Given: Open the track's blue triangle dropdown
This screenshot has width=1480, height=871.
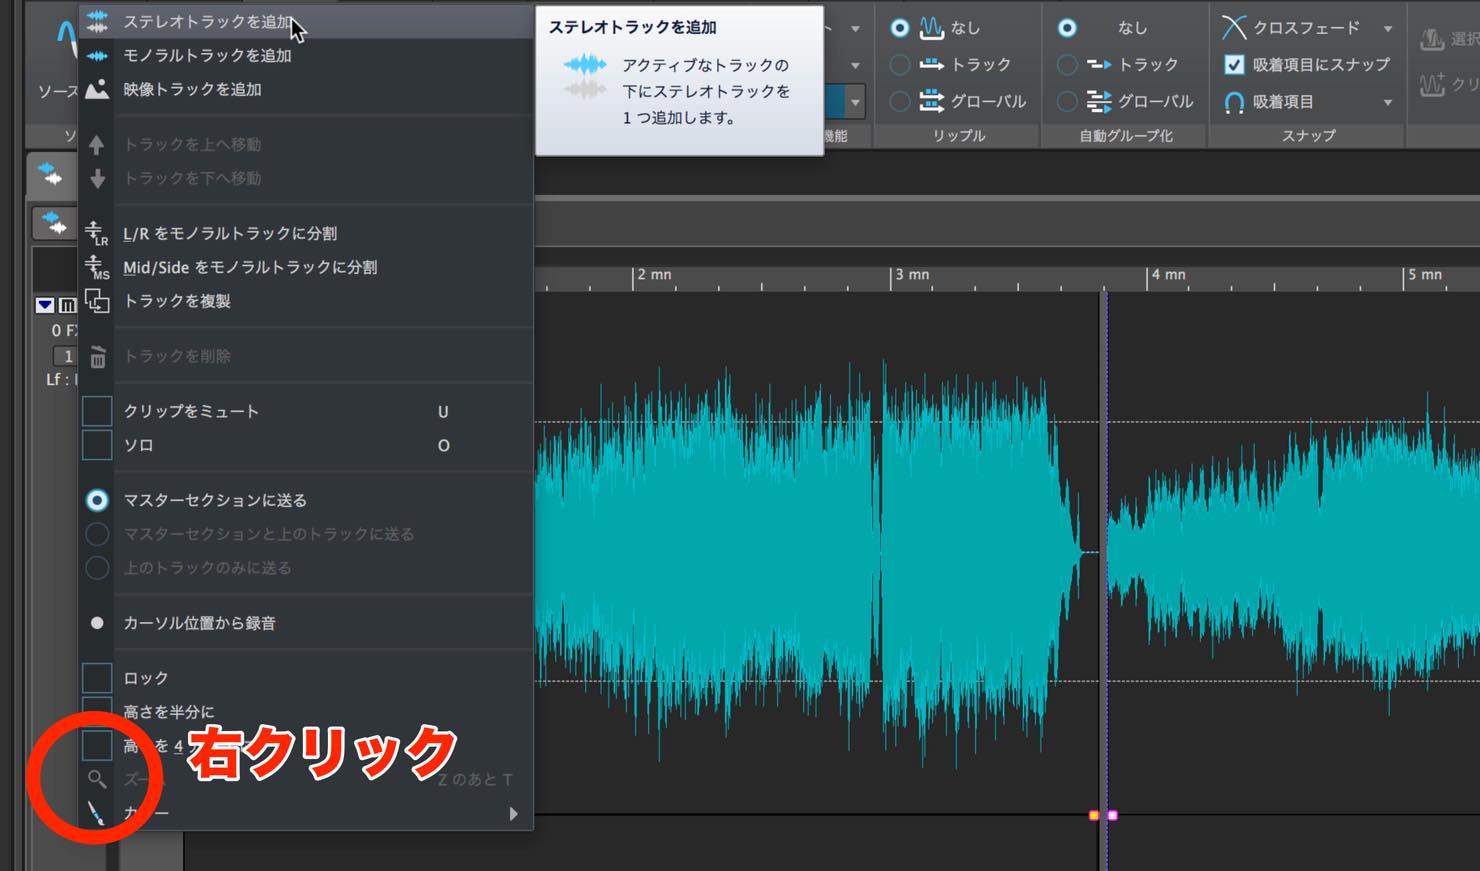Looking at the screenshot, I should point(45,305).
